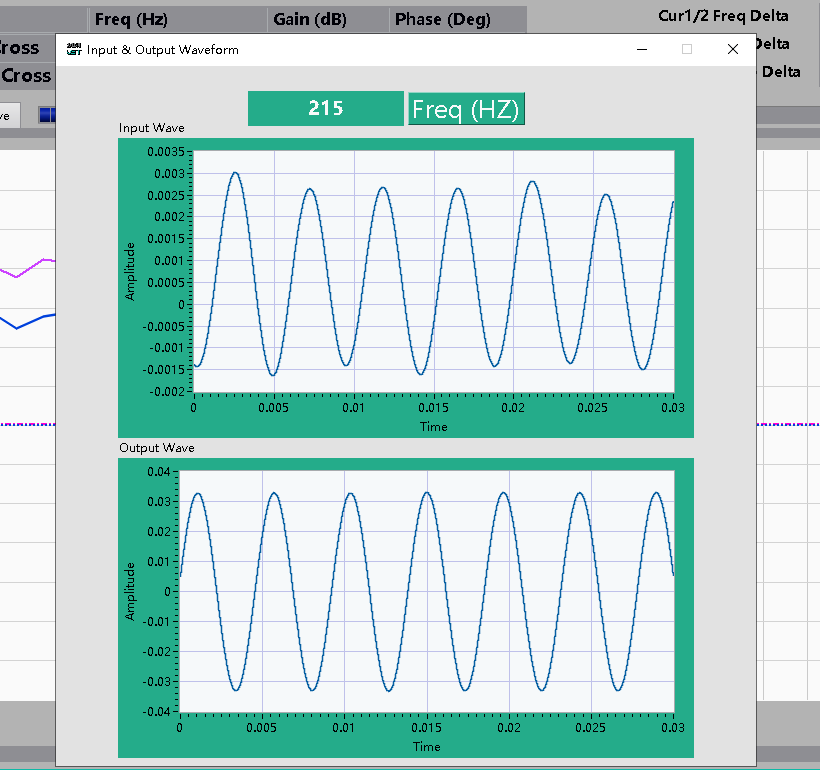The width and height of the screenshot is (820, 770).
Task: Click inside the Input Wave plot area
Action: click(x=433, y=271)
